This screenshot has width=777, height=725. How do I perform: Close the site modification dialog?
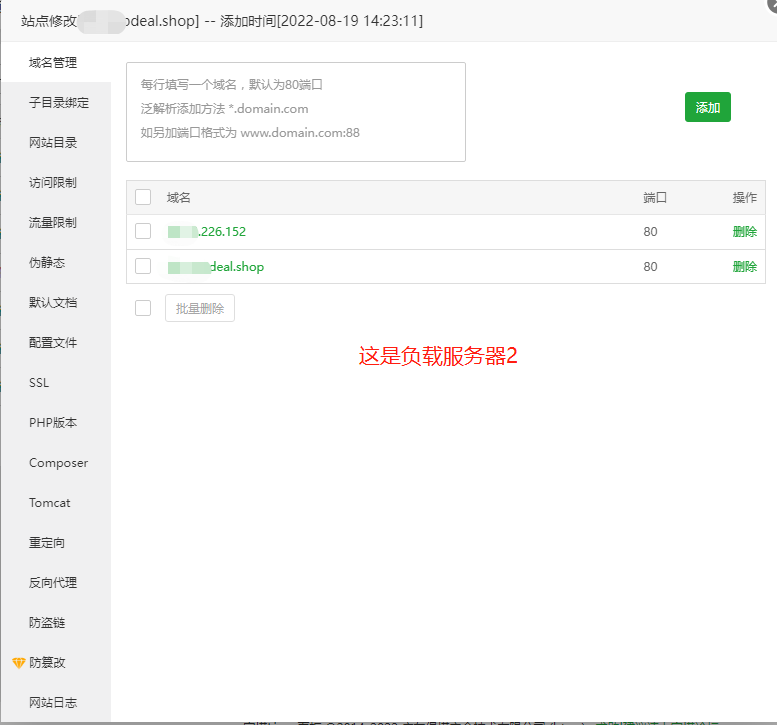point(772,4)
